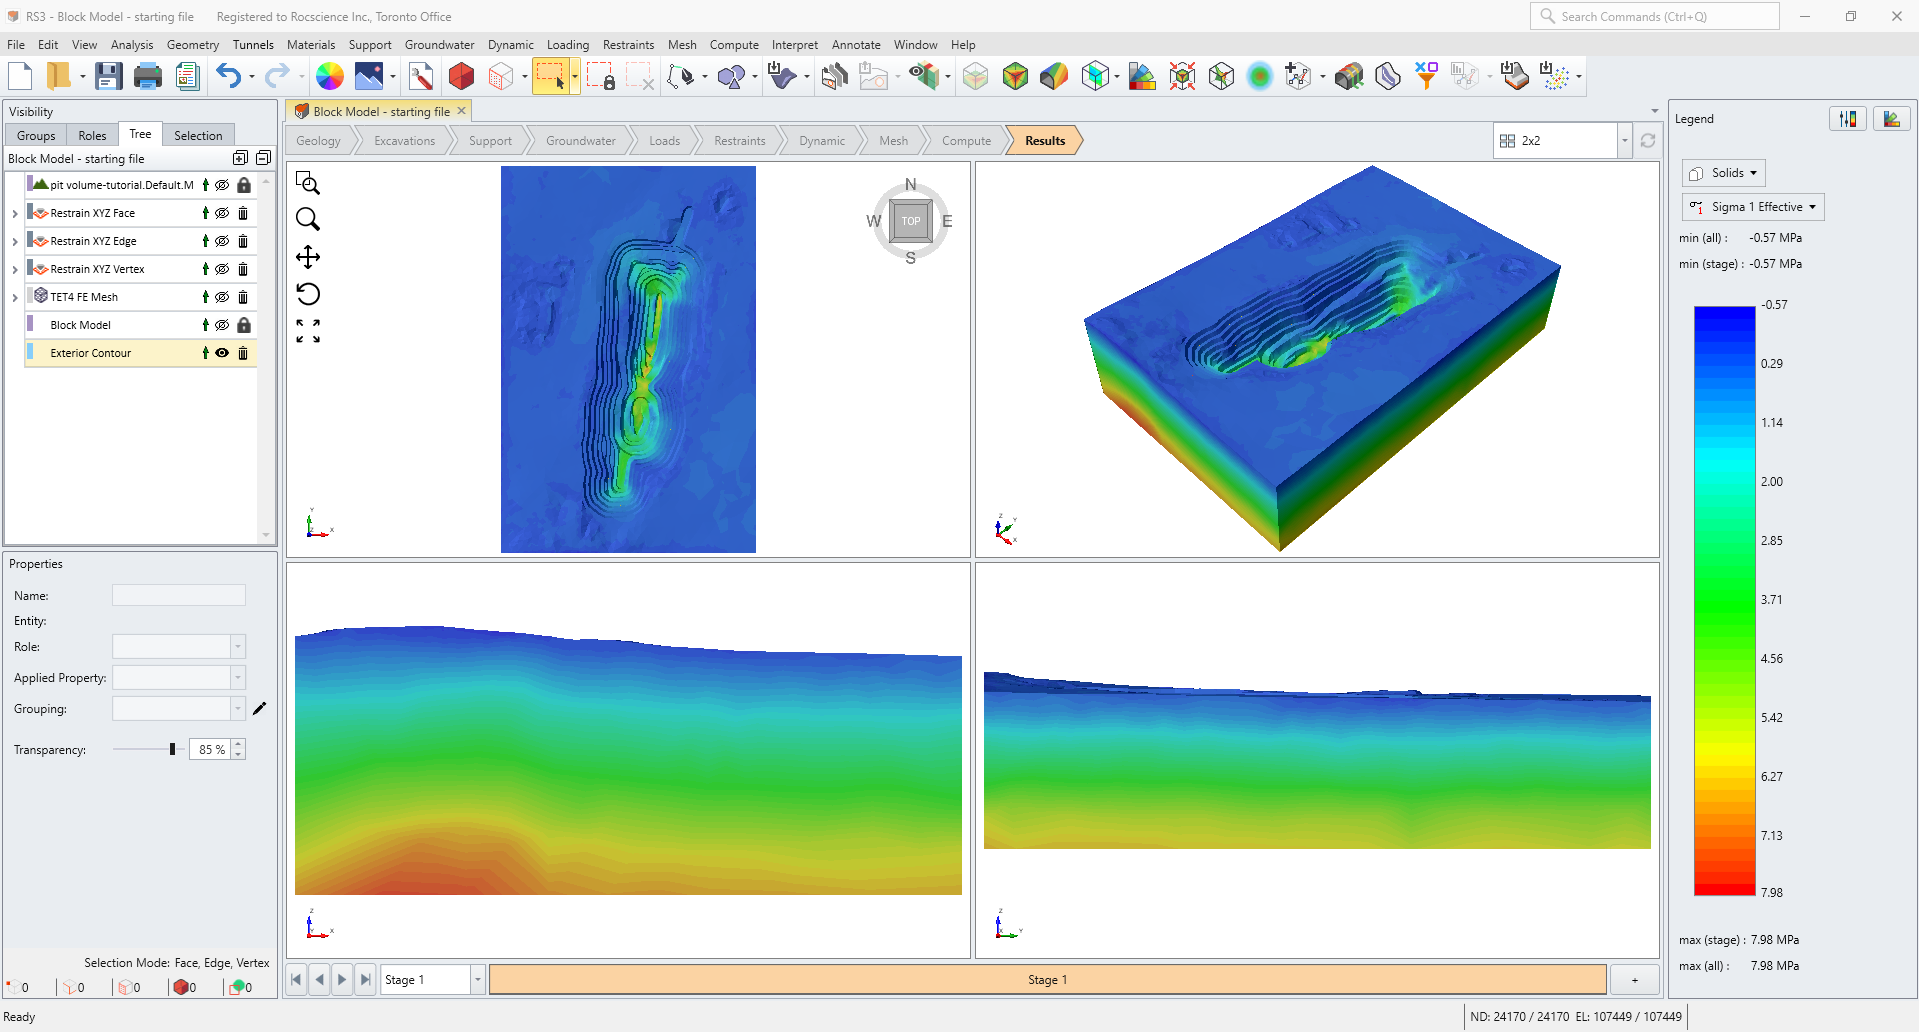Click the zoom window icon in top viewport

point(308,183)
